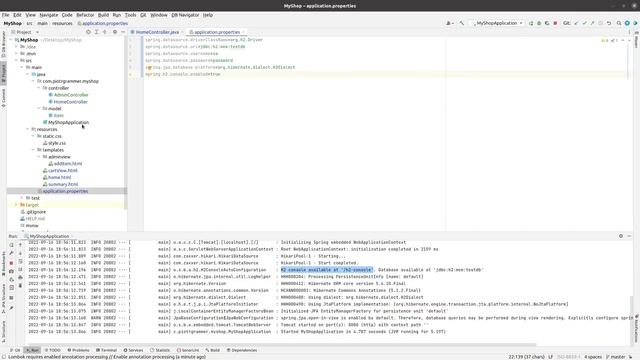Hide the Project panel with minus icon
The width and height of the screenshot is (640, 360).
point(123,32)
